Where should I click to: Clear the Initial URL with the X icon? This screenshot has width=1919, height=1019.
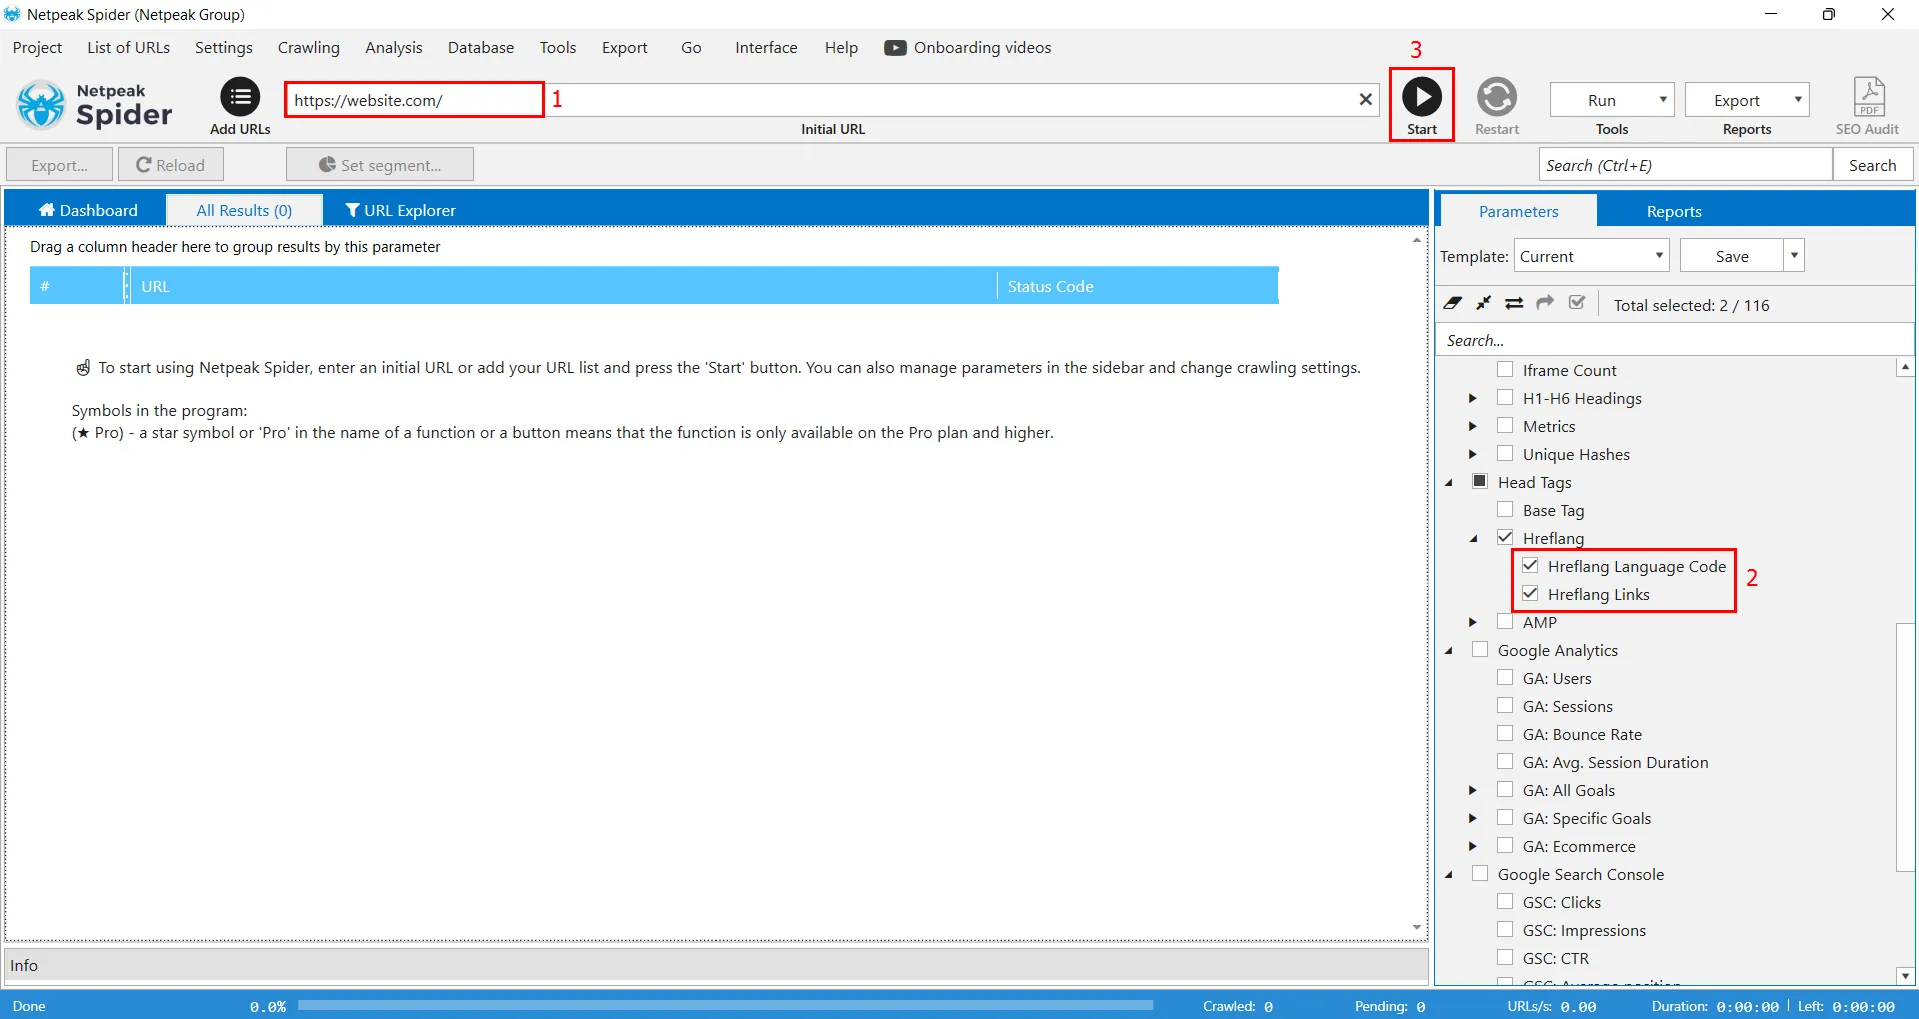tap(1365, 99)
